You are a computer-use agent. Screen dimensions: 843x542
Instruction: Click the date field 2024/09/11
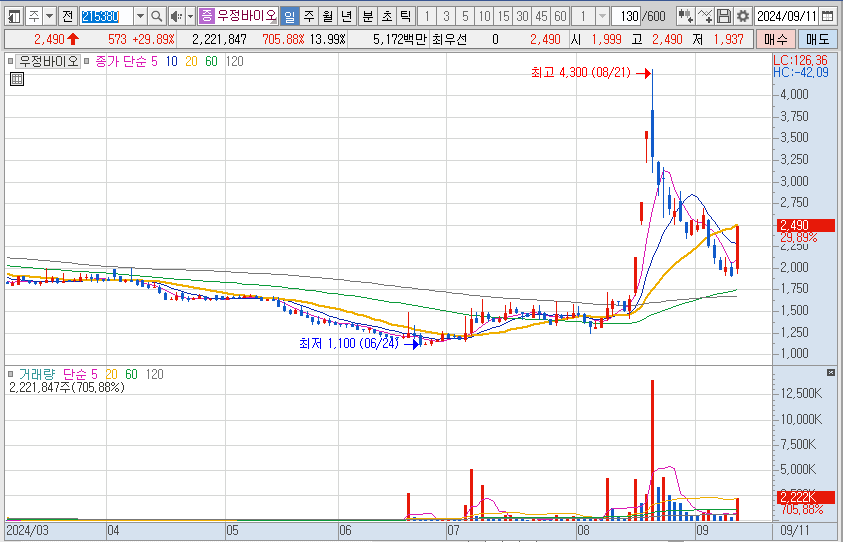[787, 17]
